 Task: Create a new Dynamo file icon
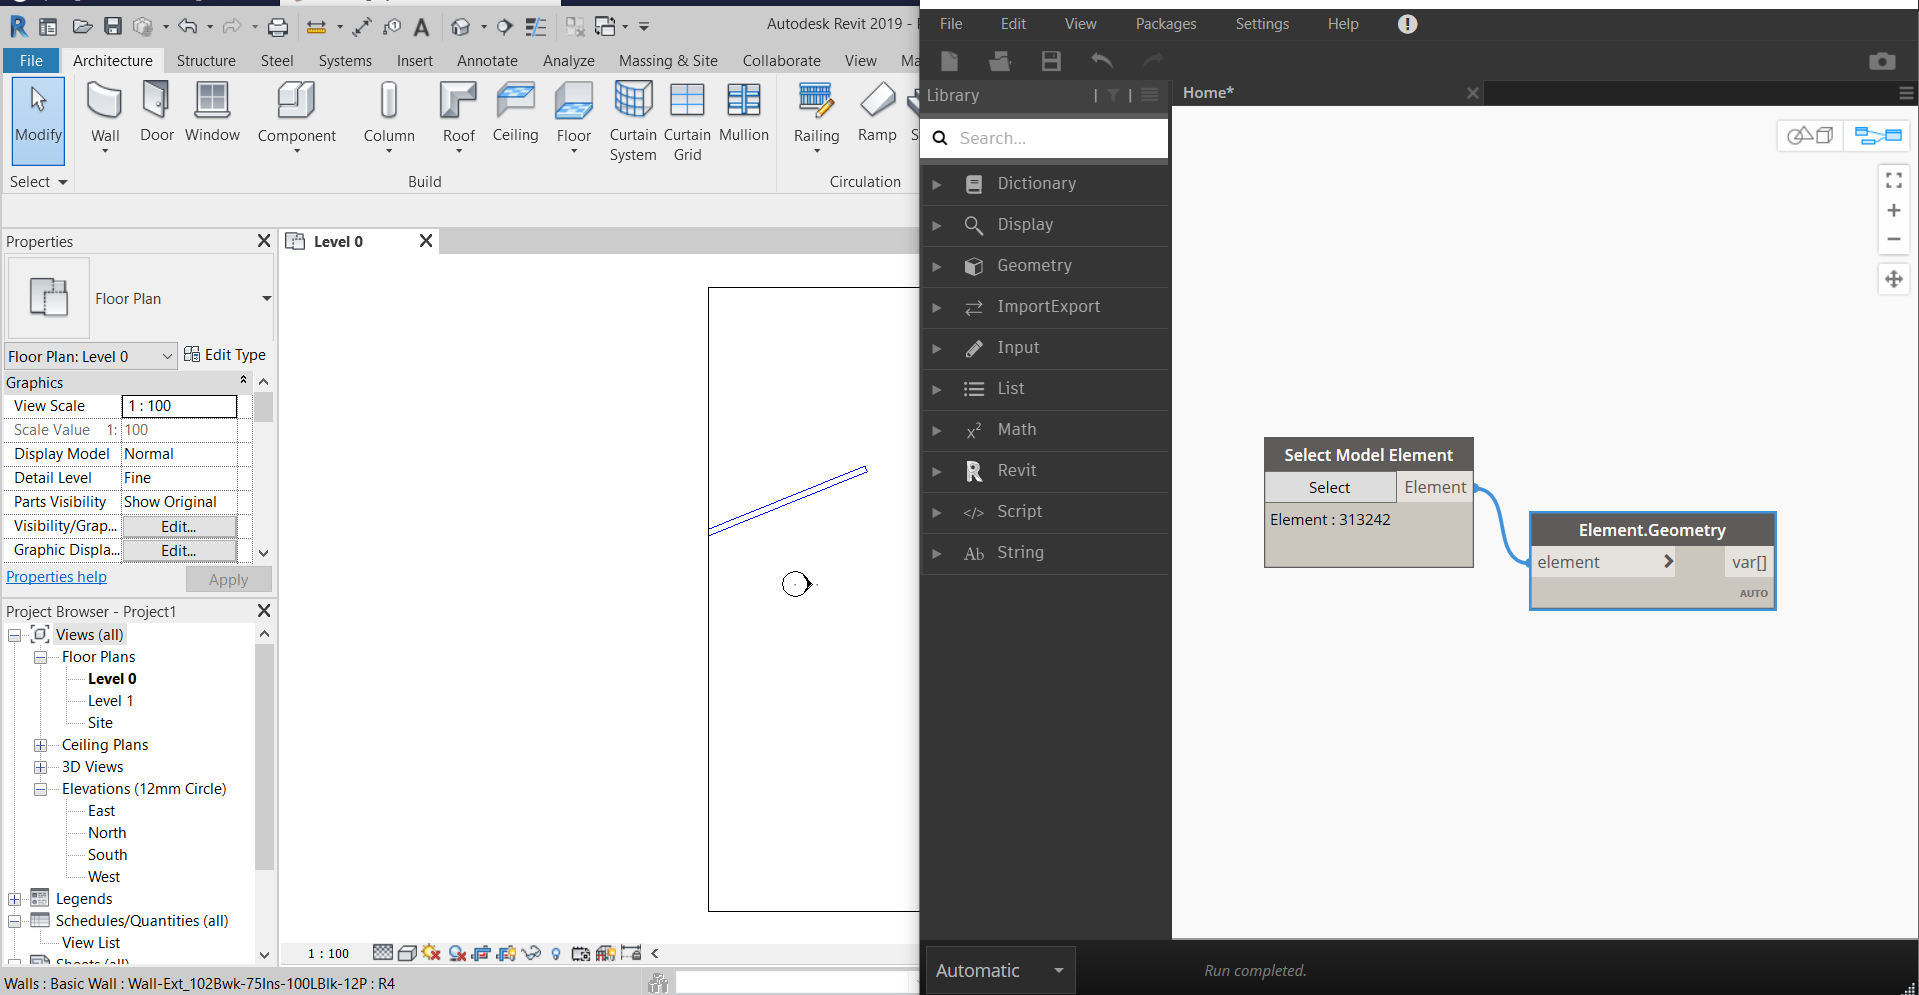point(950,61)
